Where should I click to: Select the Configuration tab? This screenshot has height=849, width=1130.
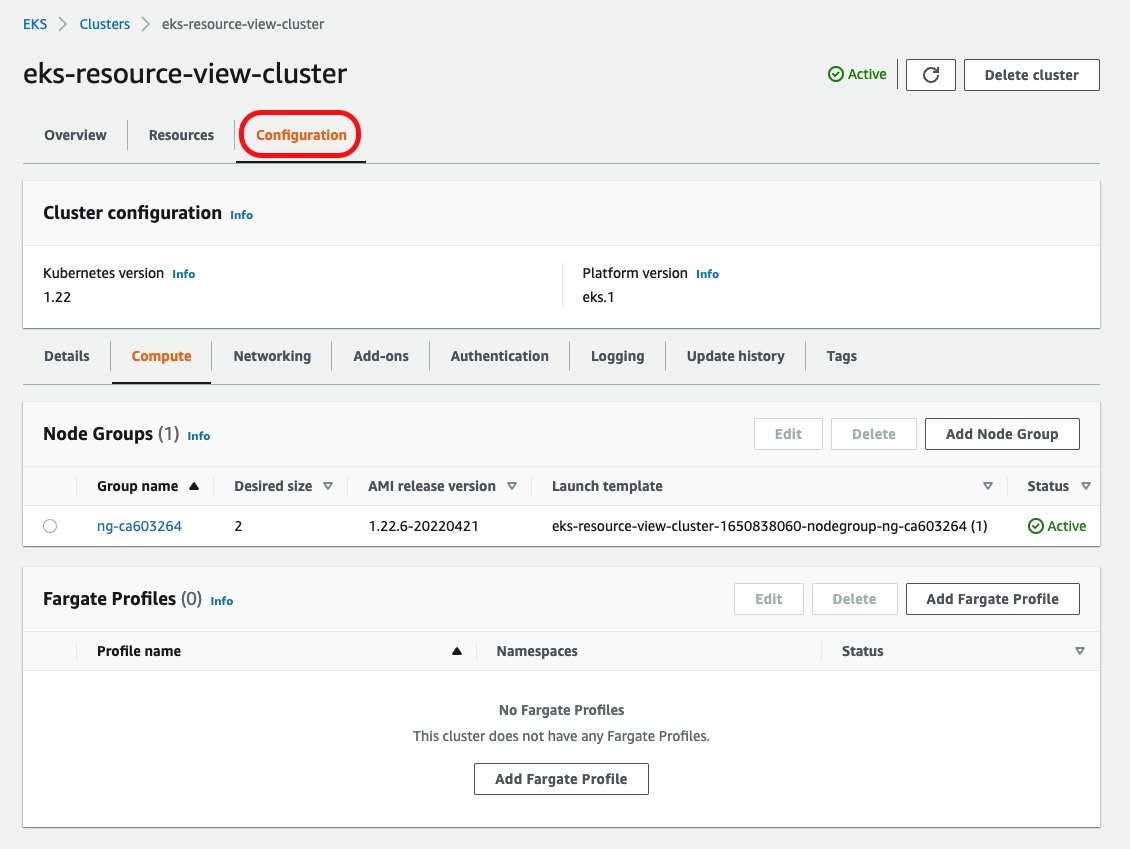point(301,135)
